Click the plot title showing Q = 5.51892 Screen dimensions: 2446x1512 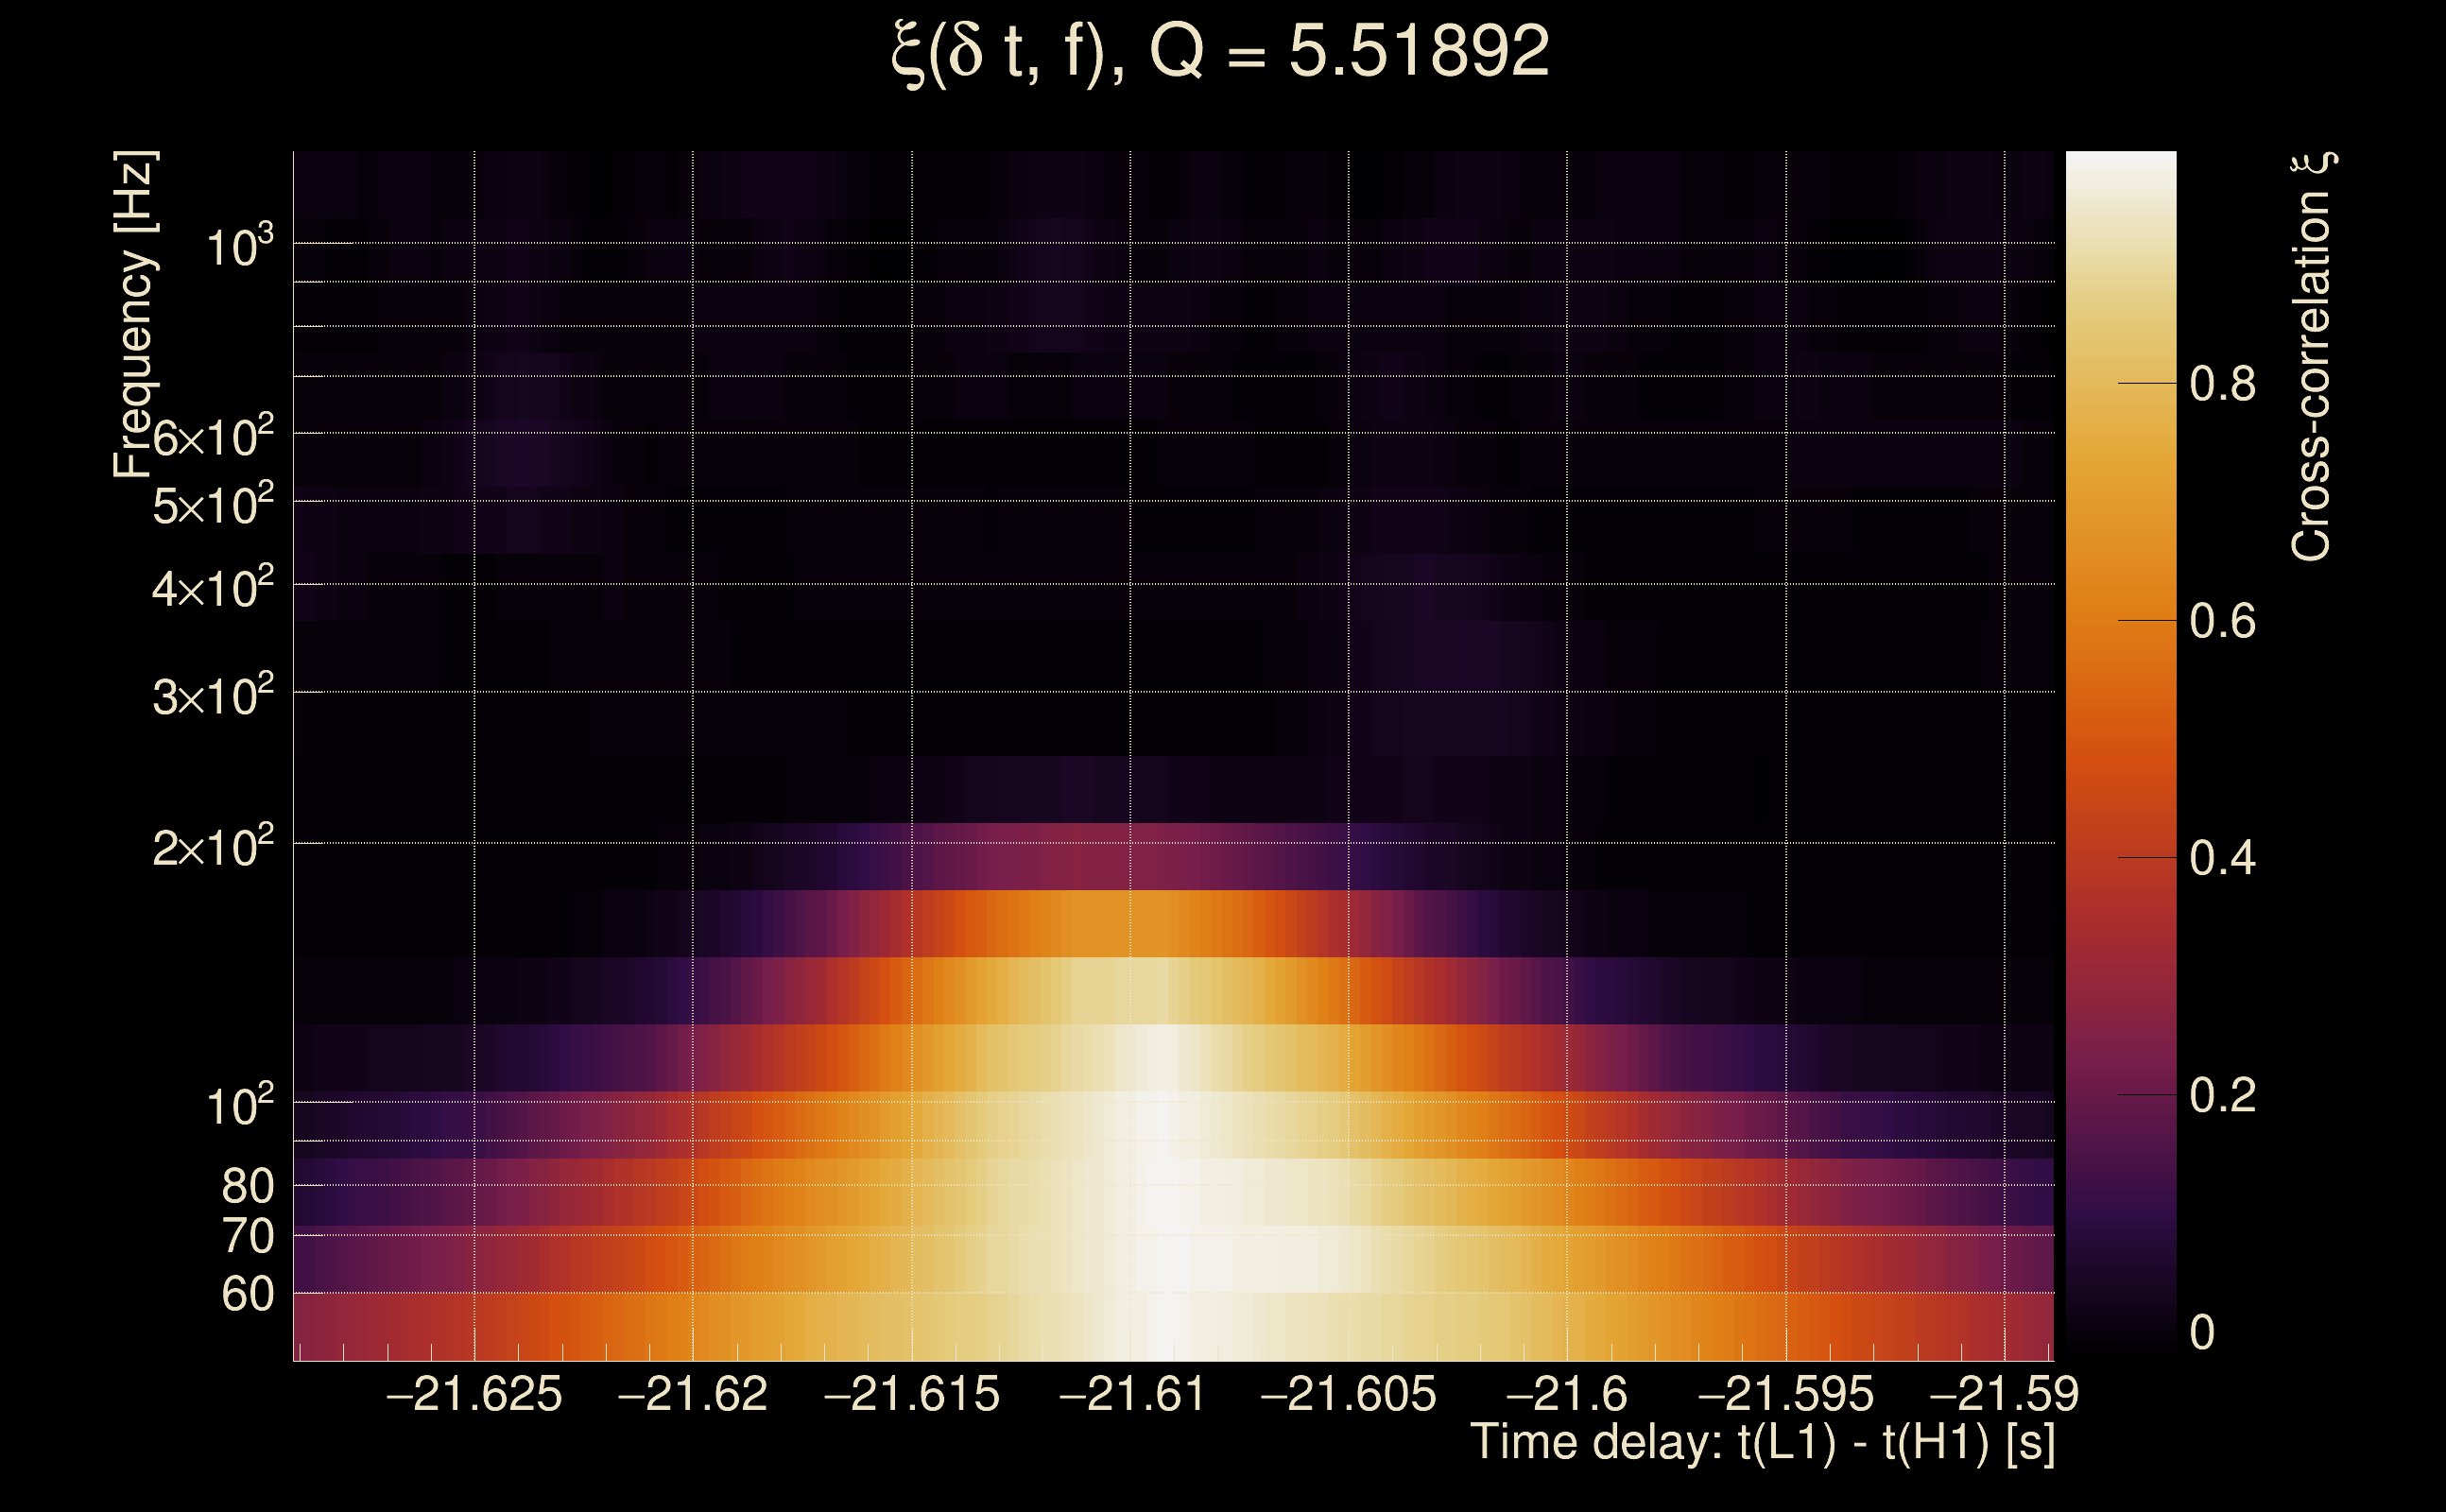click(1220, 52)
